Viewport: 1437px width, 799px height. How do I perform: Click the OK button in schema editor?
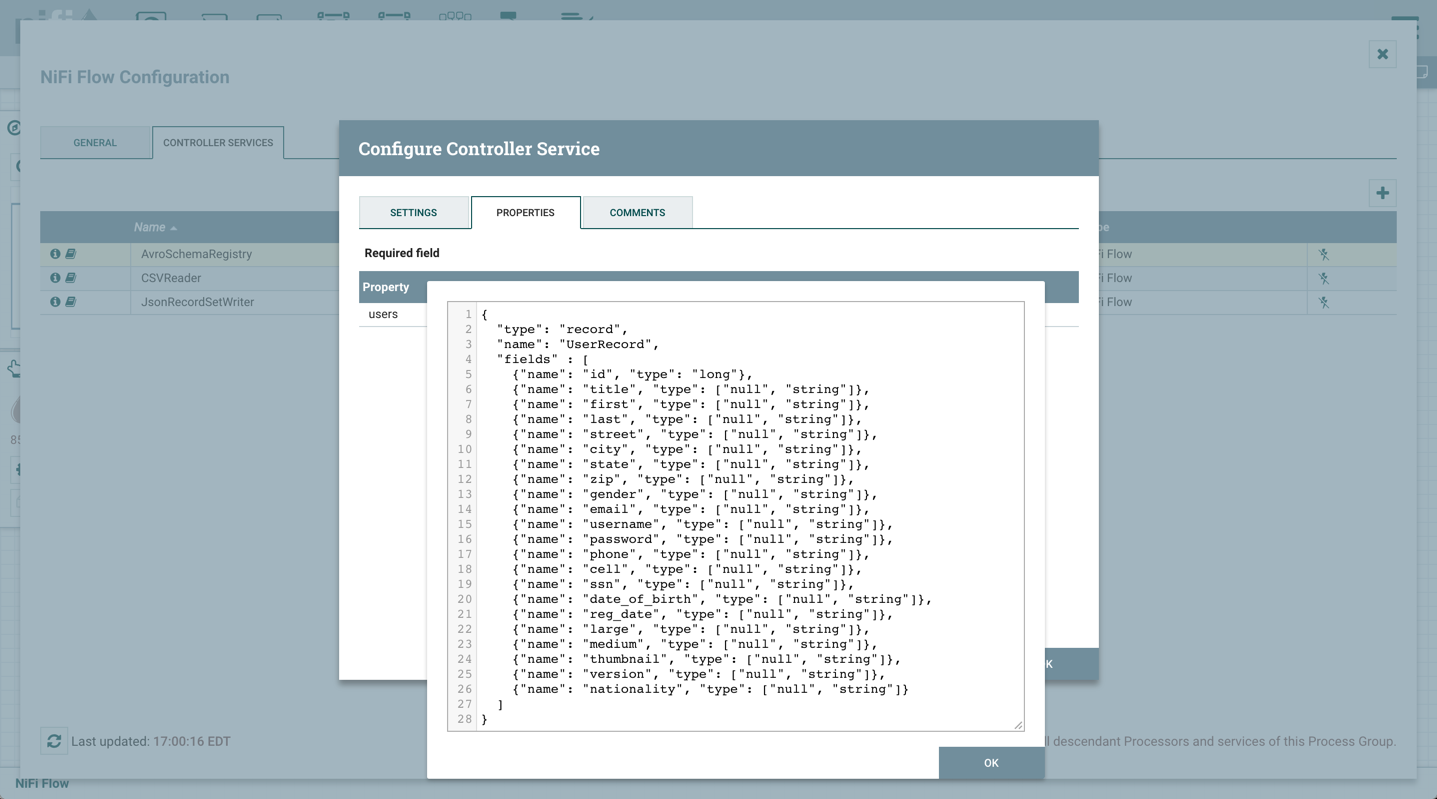pos(990,763)
